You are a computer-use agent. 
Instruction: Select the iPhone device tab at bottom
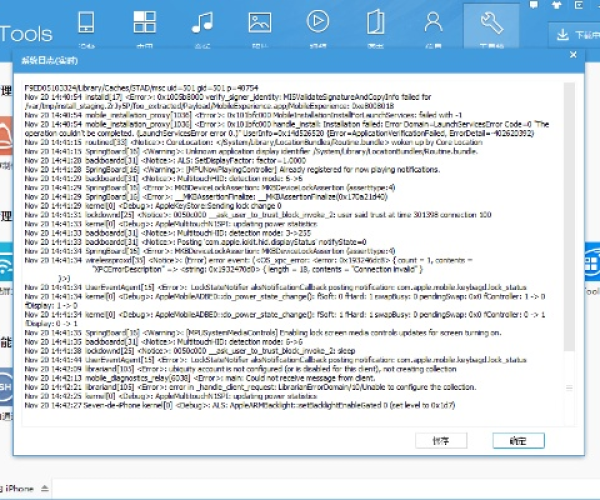coord(18,488)
